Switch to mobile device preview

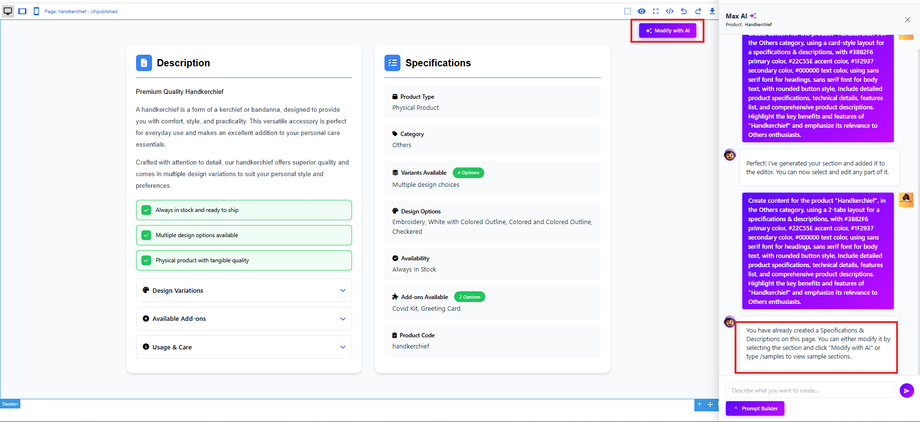click(36, 10)
